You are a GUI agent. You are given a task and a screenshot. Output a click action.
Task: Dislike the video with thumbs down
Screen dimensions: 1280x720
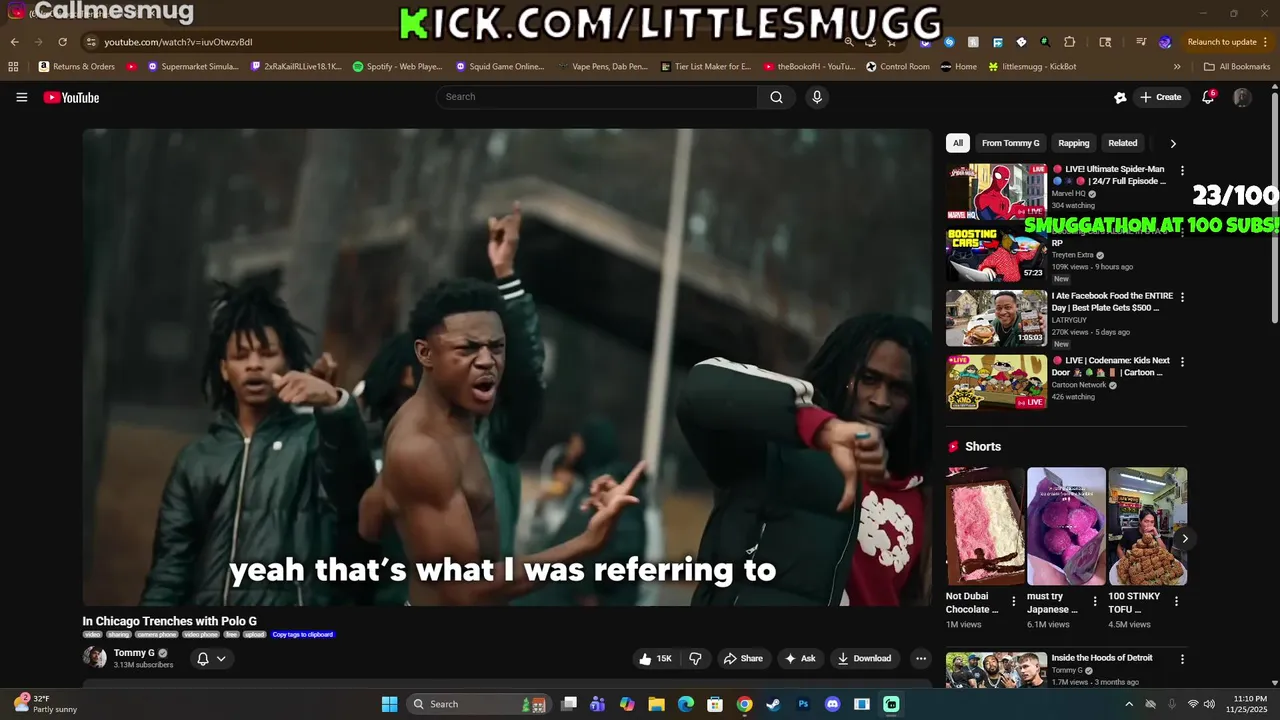click(695, 658)
